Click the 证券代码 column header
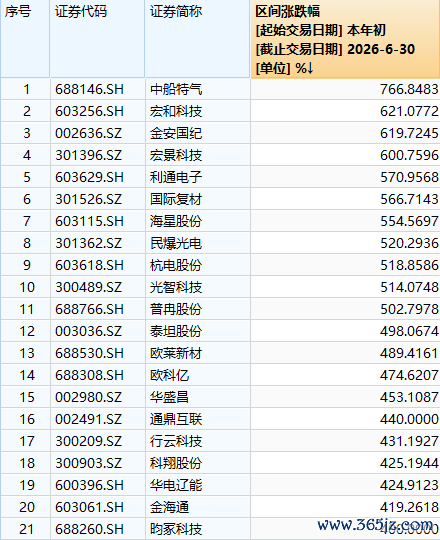This screenshot has width=440, height=540. point(97,39)
